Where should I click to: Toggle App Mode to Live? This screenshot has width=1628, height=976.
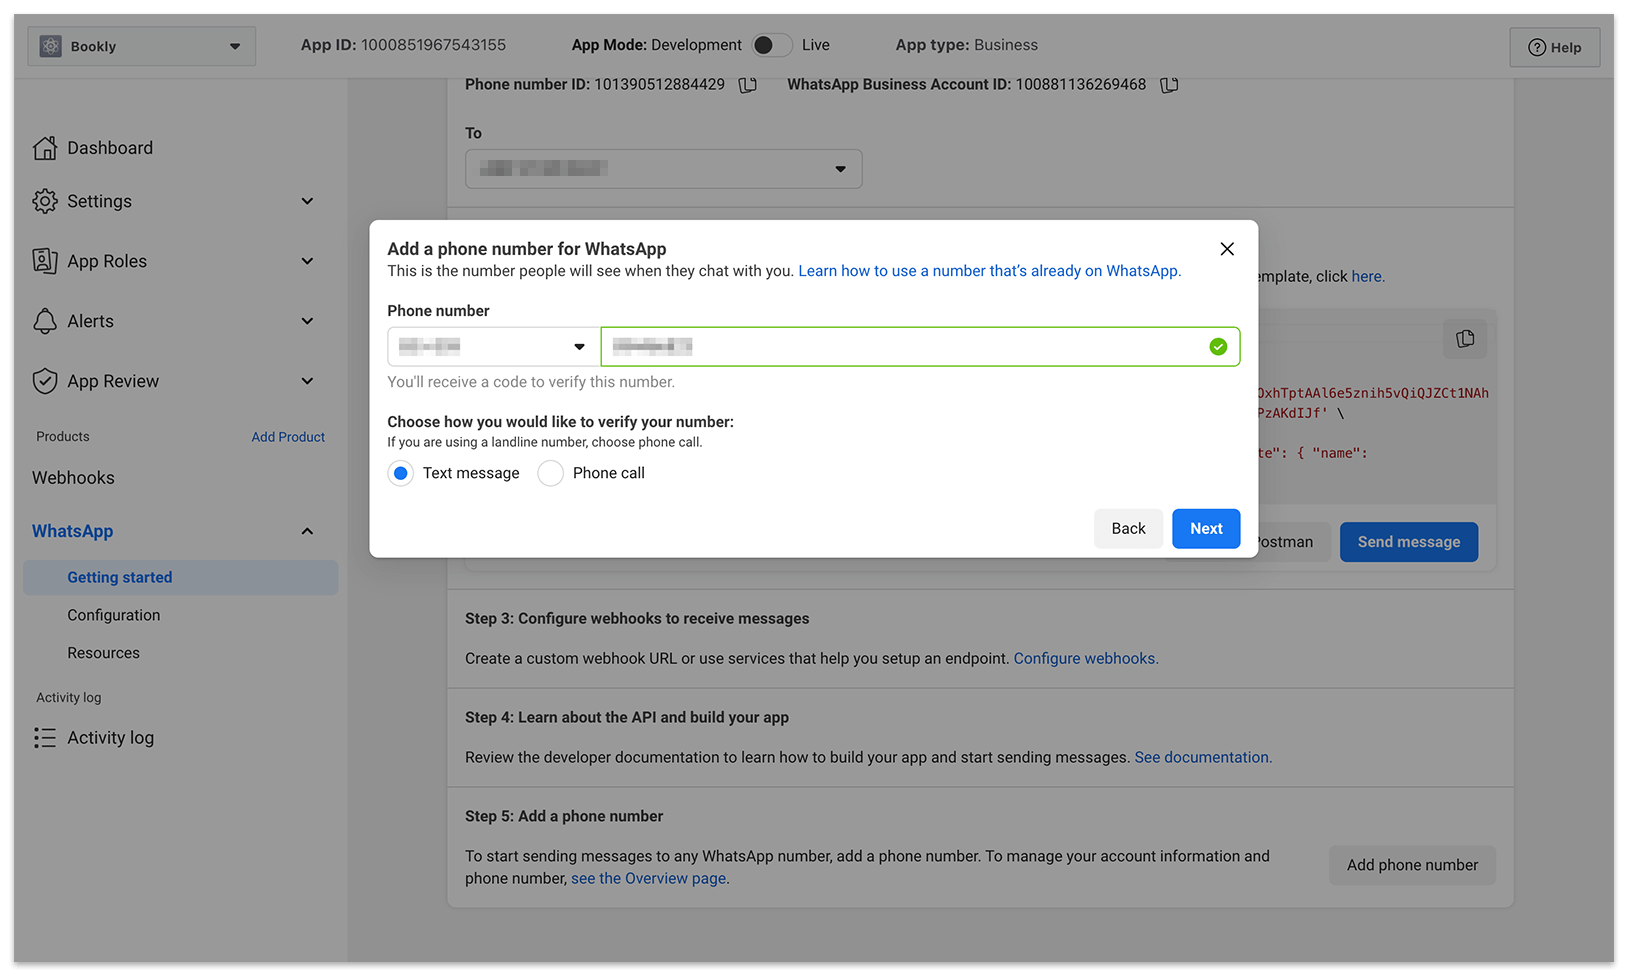point(771,45)
